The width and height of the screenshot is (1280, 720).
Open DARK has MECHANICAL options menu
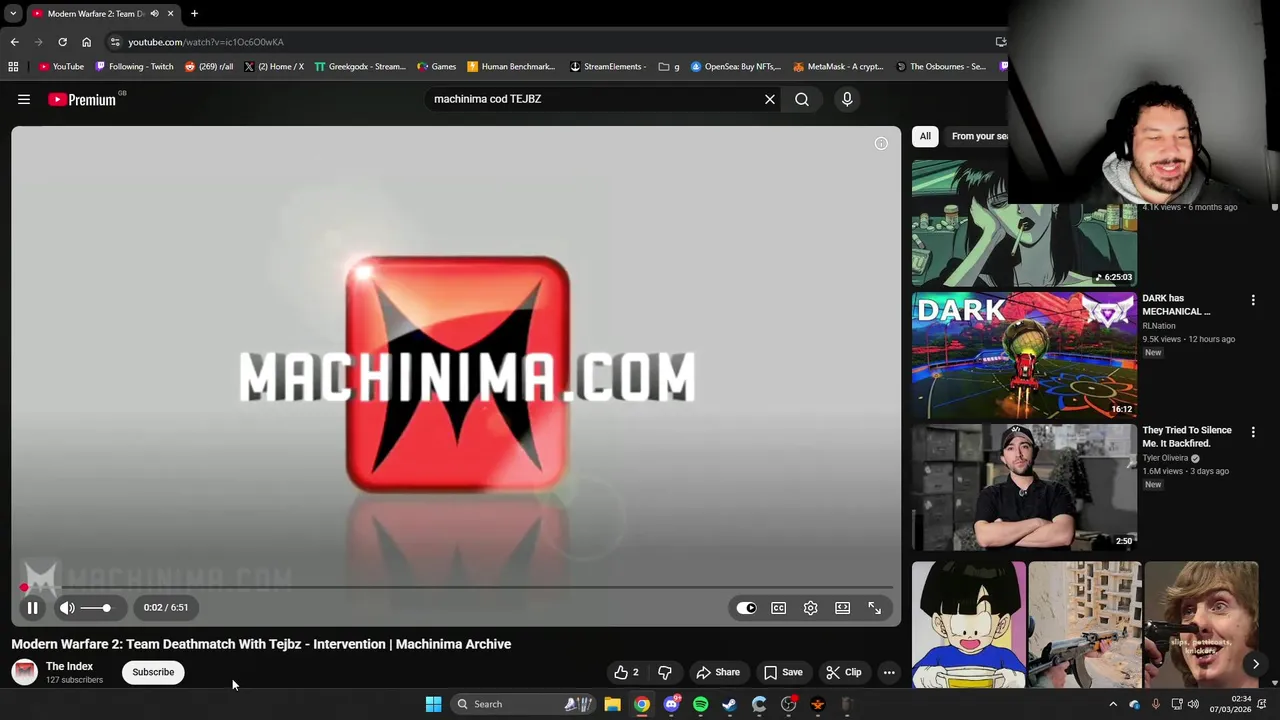pos(1253,300)
